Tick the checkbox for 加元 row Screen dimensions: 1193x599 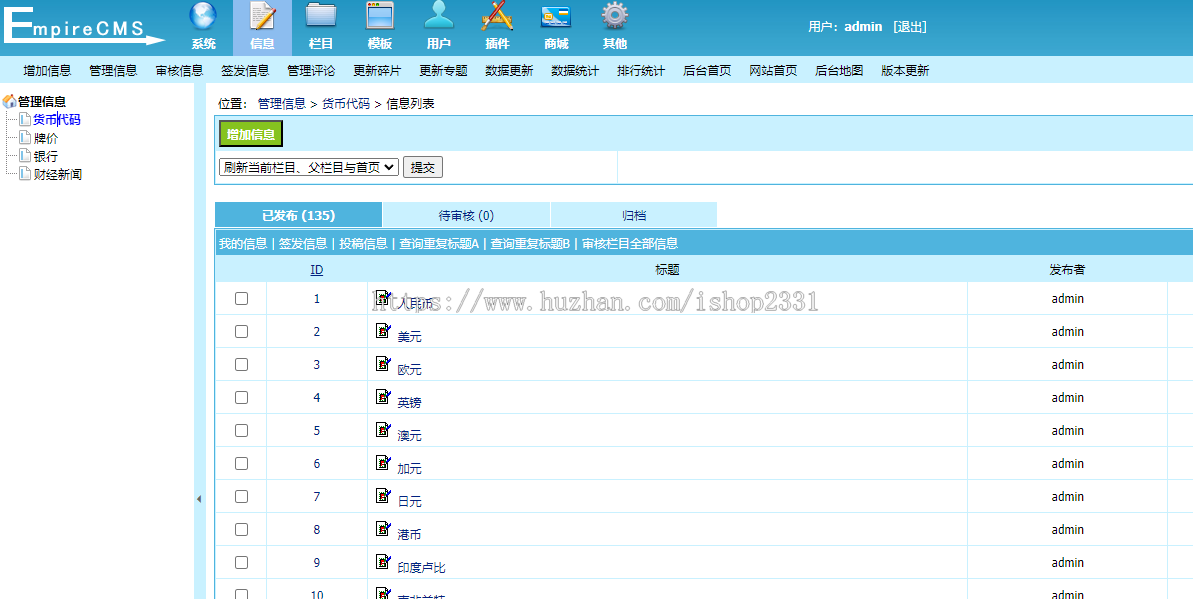(241, 464)
